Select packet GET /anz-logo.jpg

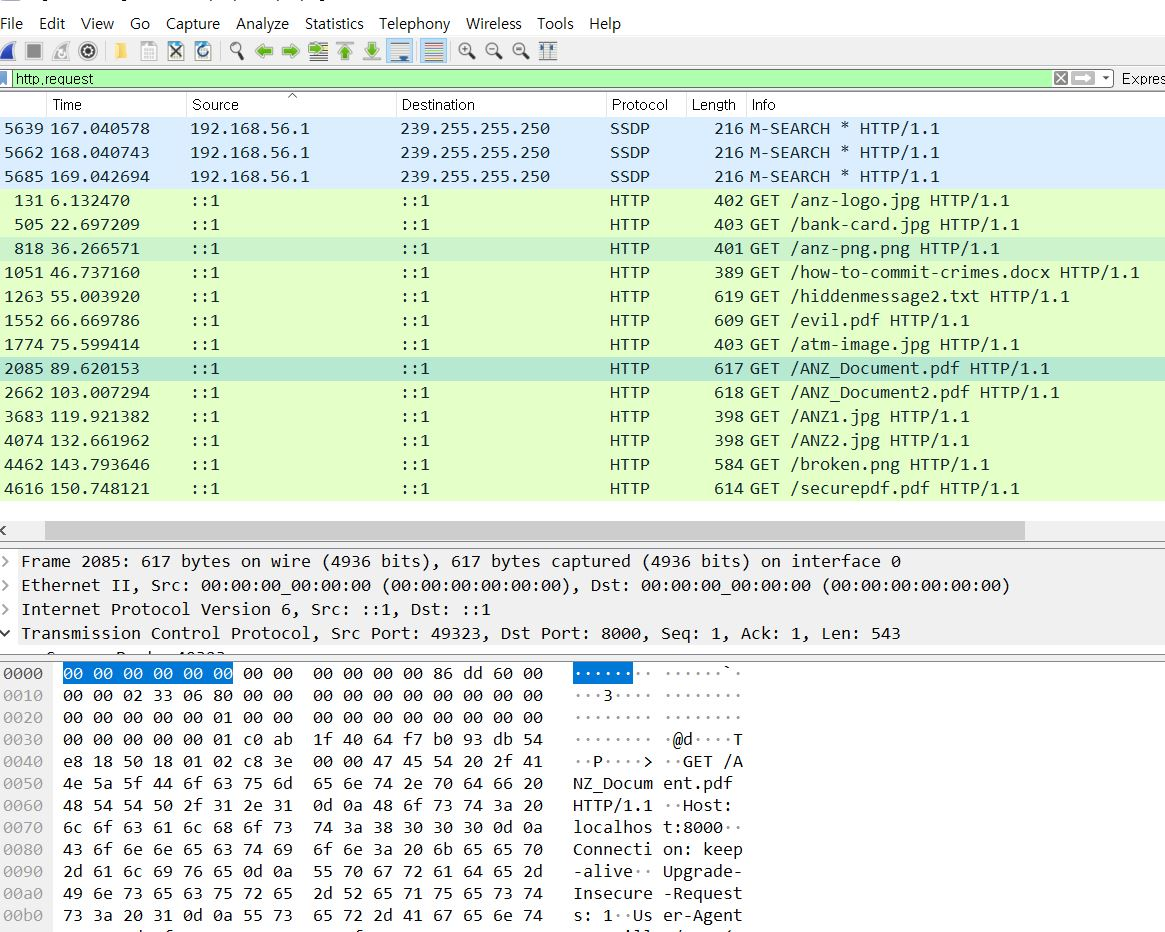[582, 201]
